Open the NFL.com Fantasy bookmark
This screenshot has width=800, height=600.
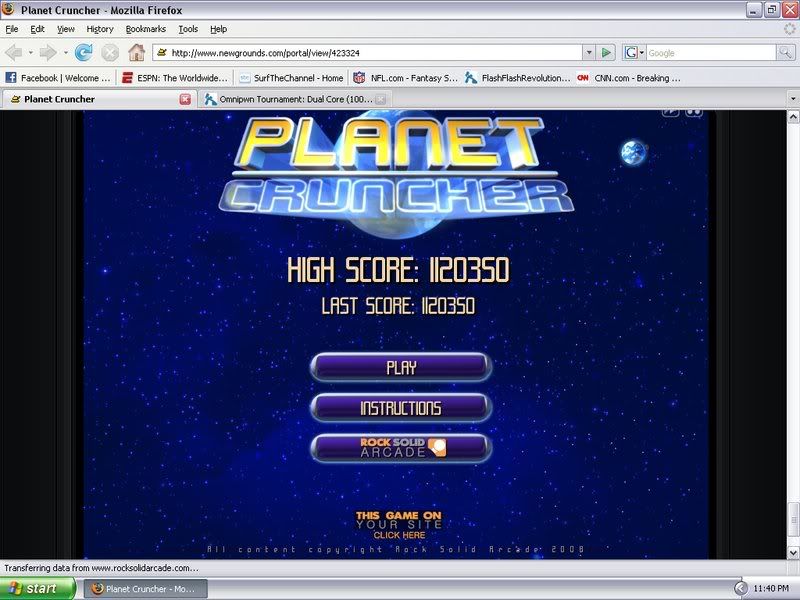[404, 77]
